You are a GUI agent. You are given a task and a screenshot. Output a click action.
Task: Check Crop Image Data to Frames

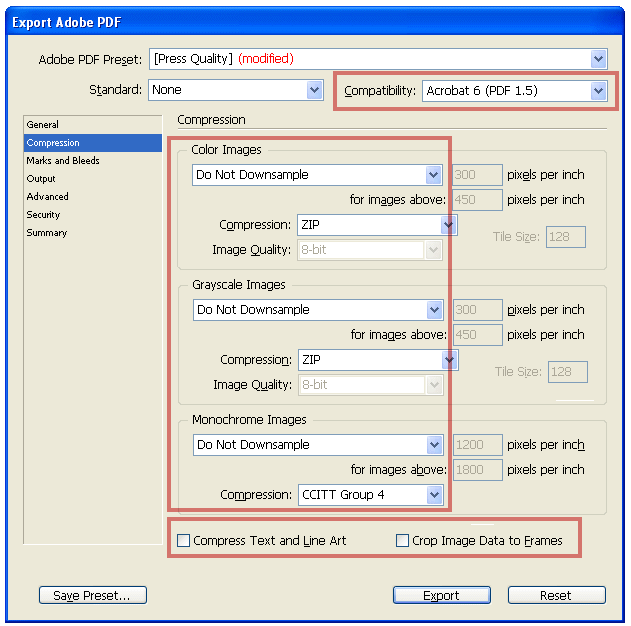click(x=403, y=541)
